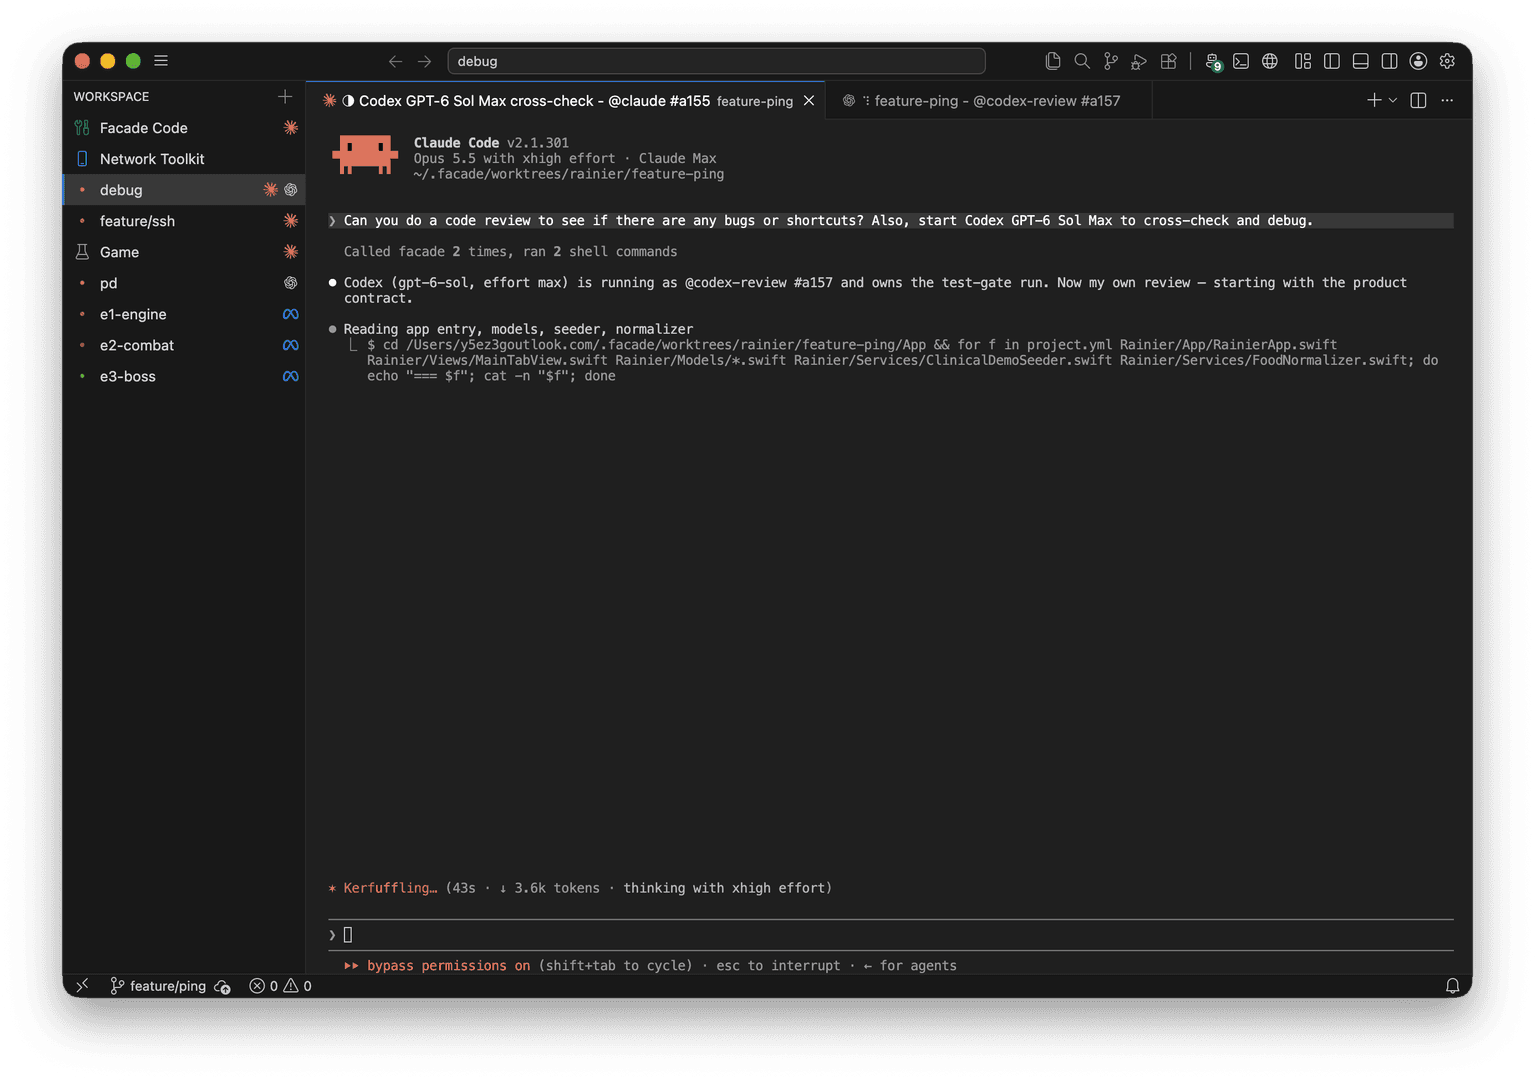
Task: Switch to Codex GPT-6 Sol Max cross-check tab
Action: pos(566,101)
